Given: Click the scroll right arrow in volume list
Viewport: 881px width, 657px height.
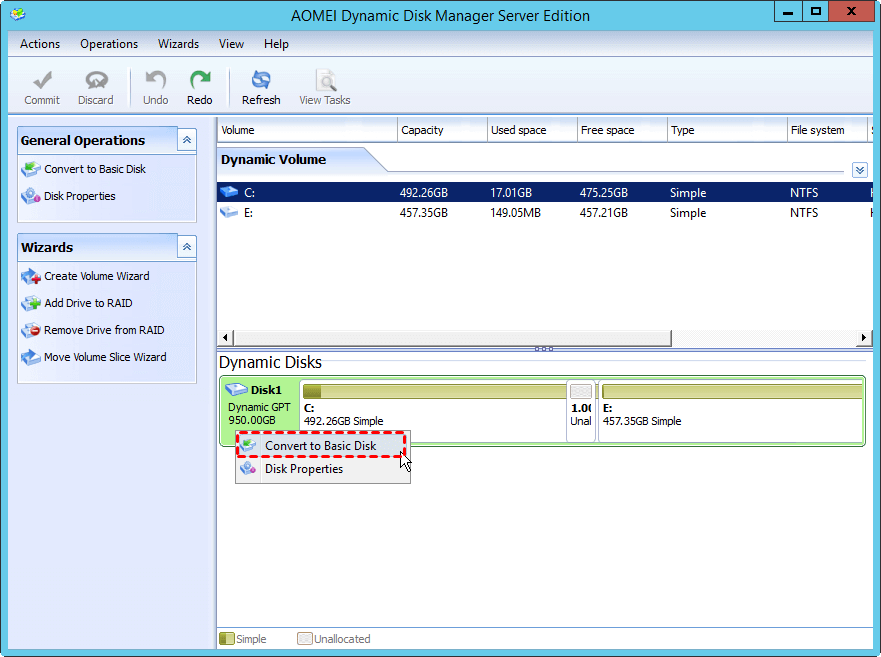Looking at the screenshot, I should (x=864, y=338).
